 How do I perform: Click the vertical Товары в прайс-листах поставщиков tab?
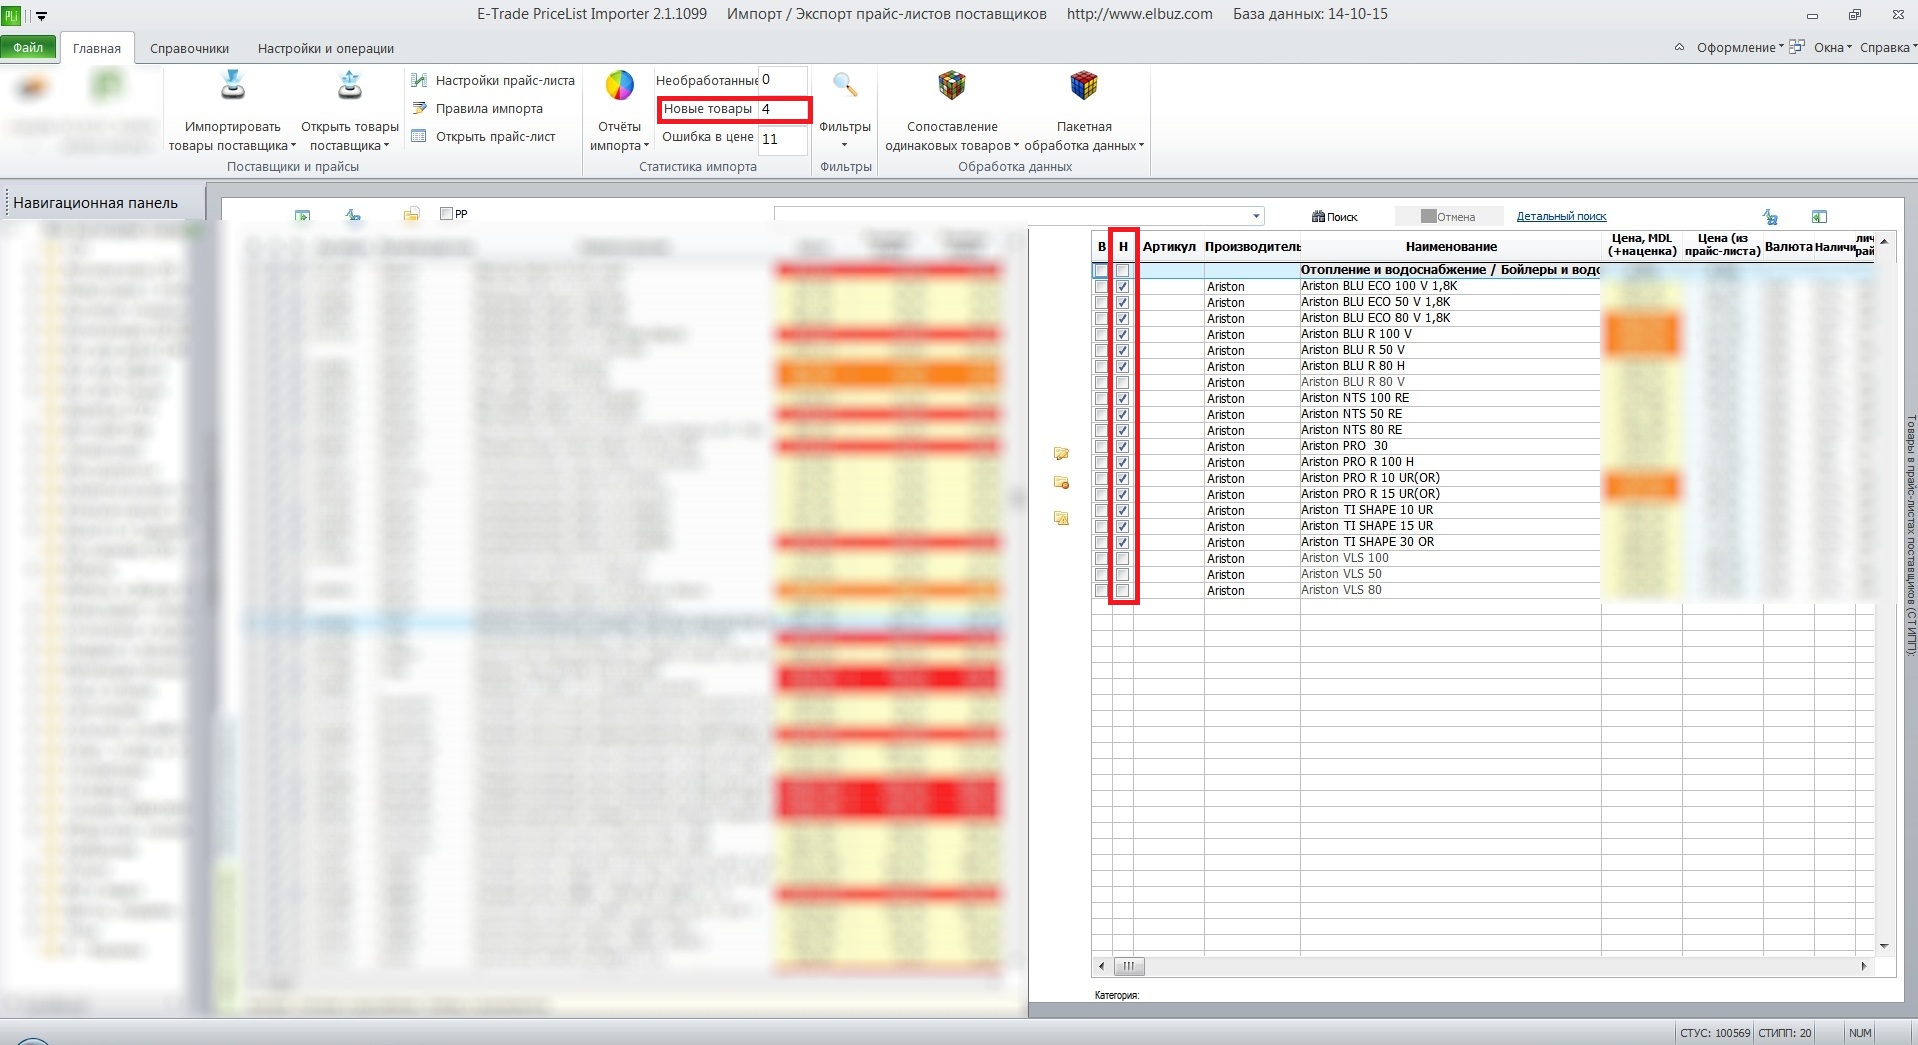(x=1910, y=535)
